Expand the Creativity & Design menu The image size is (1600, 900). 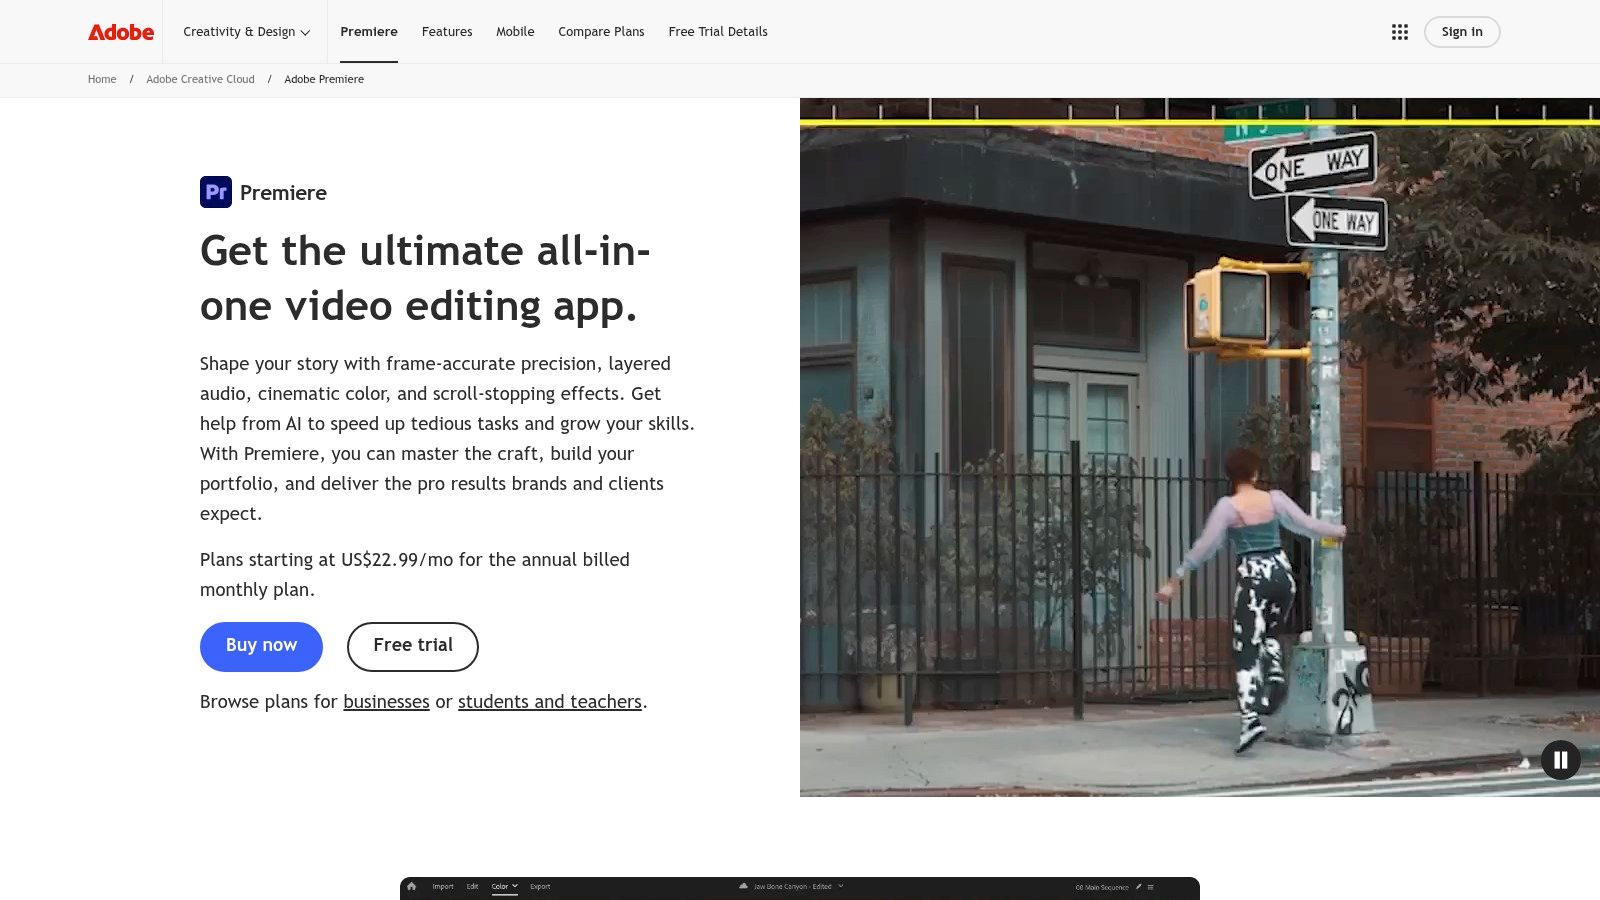(246, 32)
